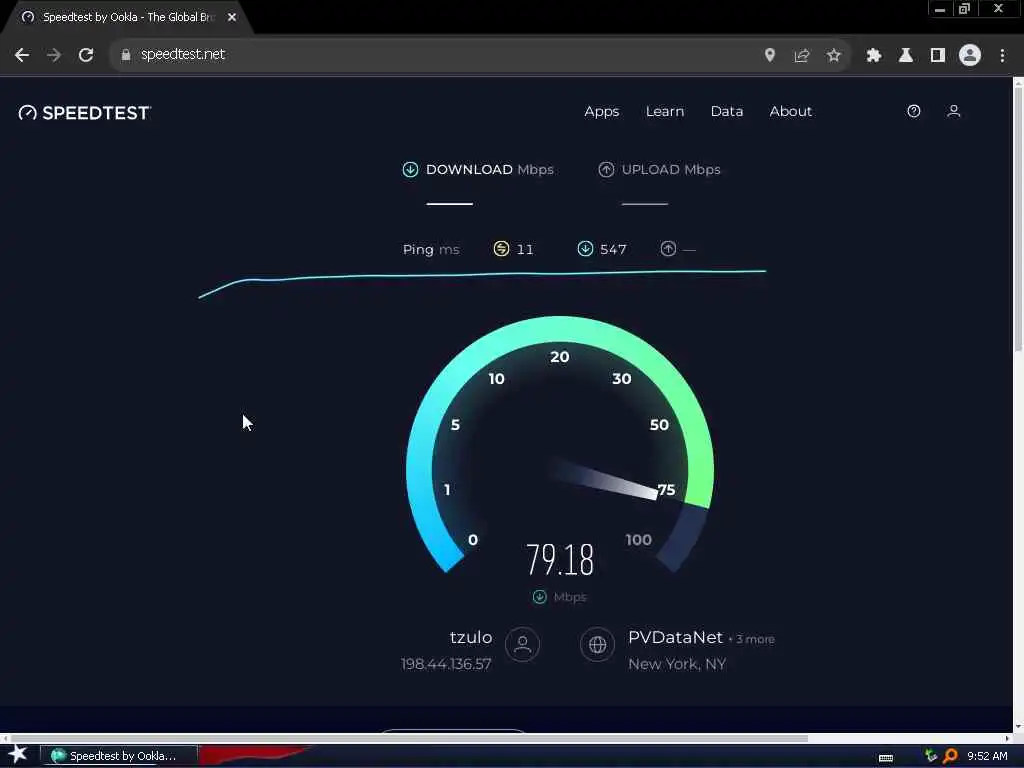The width and height of the screenshot is (1024, 768).
Task: Open the Chrome three-dot menu
Action: (1002, 56)
